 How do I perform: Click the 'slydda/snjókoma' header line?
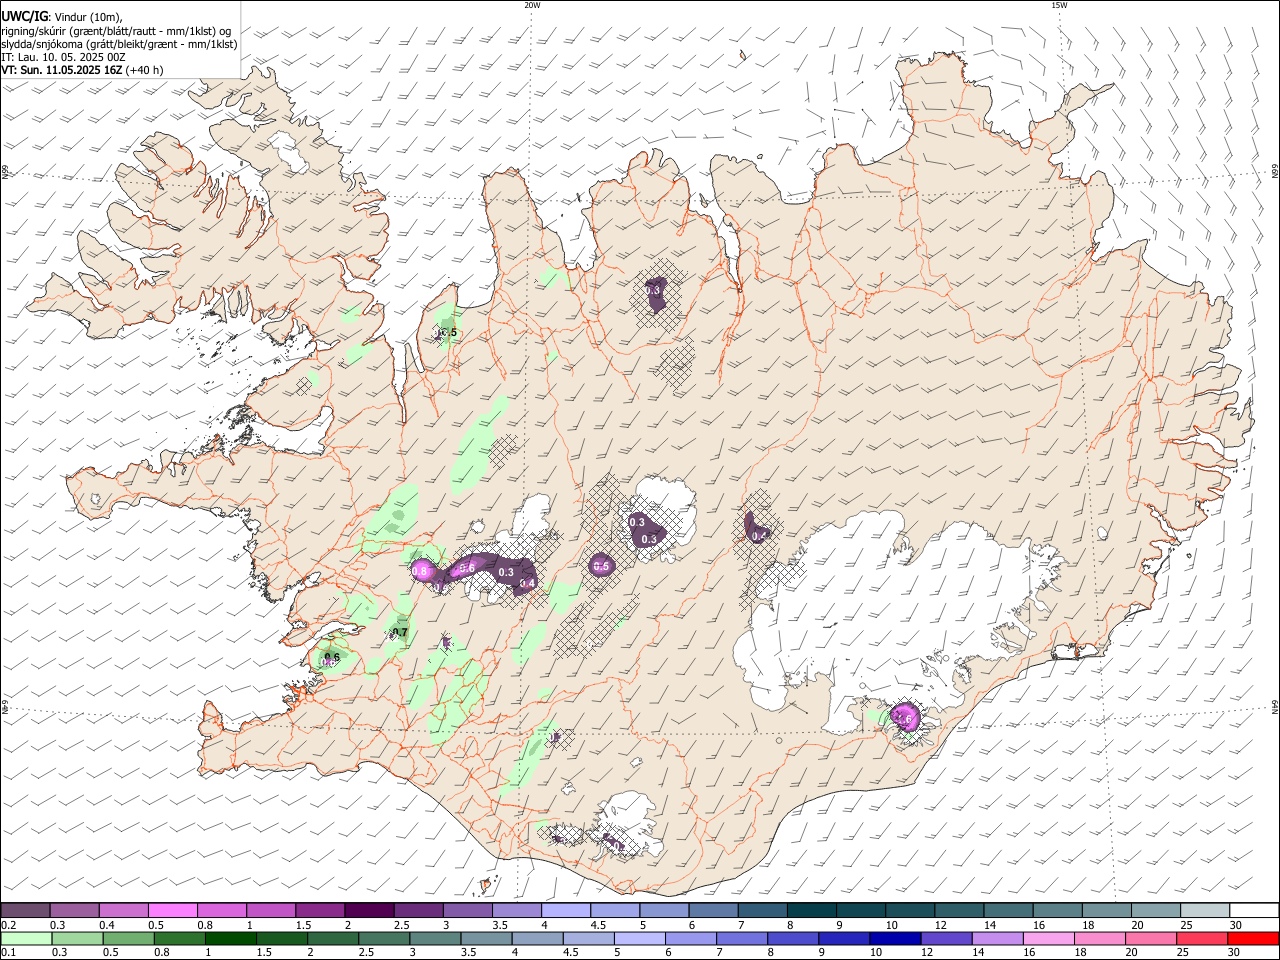(x=120, y=44)
